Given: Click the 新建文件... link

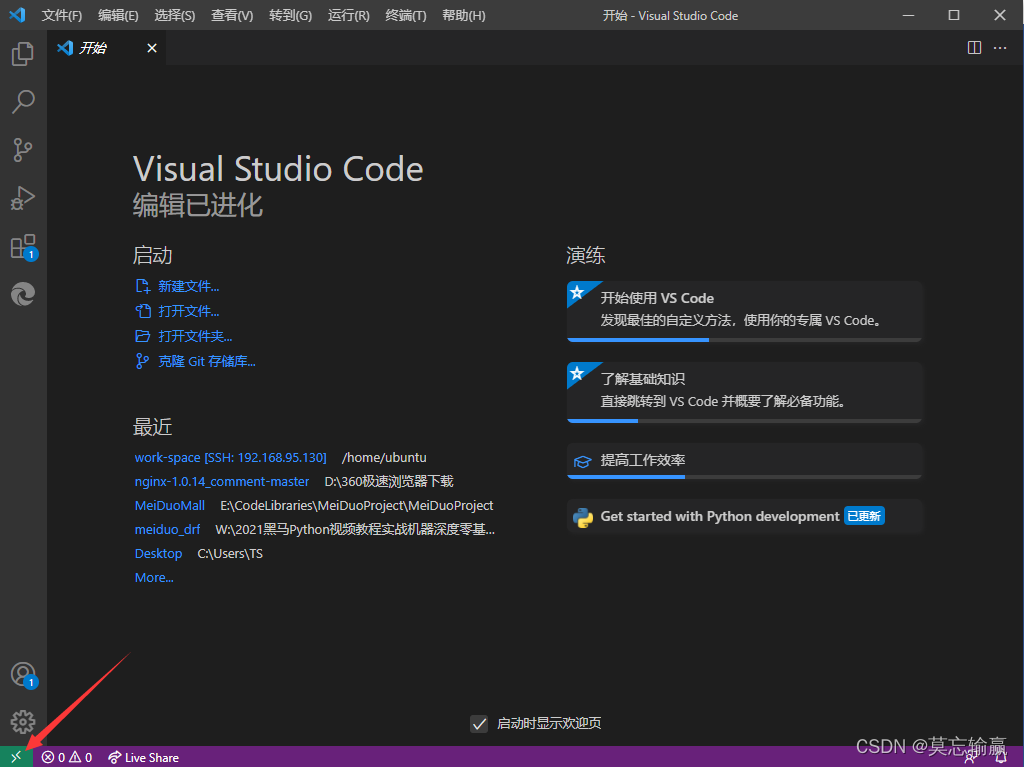Looking at the screenshot, I should (x=189, y=286).
